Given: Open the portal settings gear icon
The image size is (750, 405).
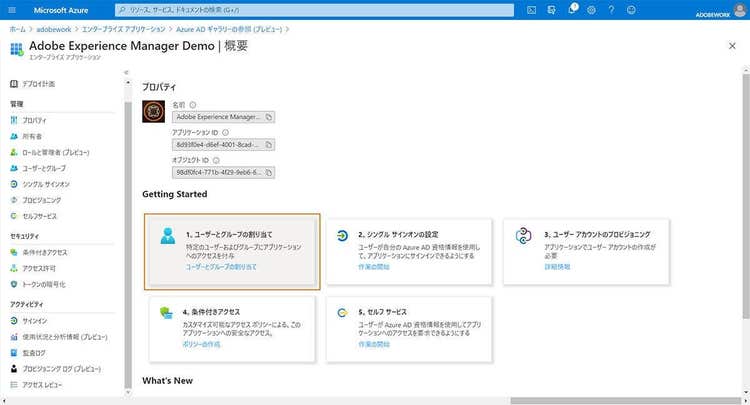Looking at the screenshot, I should (x=591, y=9).
